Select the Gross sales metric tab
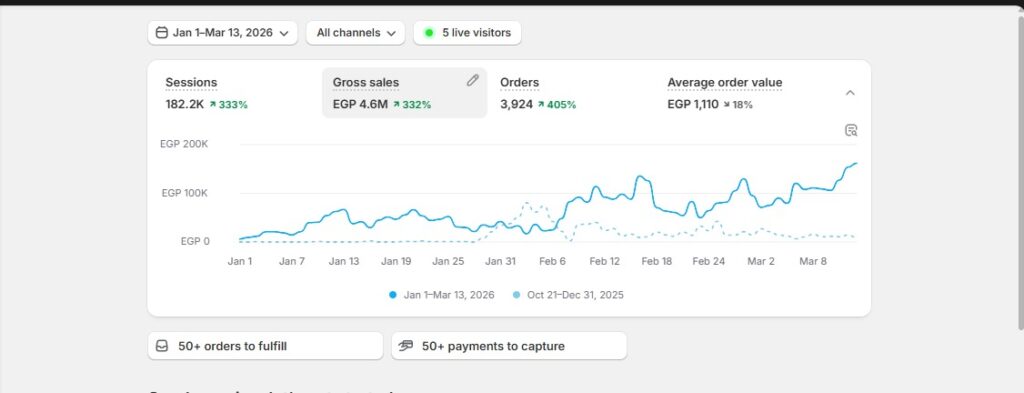Screen dimensions: 1024x393 pyautogui.click(x=405, y=93)
